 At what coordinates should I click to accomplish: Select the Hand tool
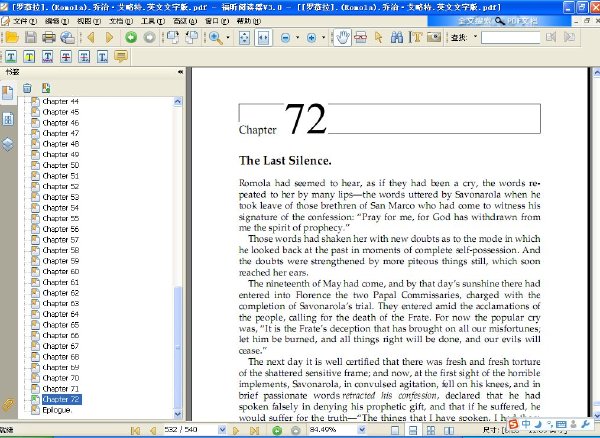coord(342,37)
